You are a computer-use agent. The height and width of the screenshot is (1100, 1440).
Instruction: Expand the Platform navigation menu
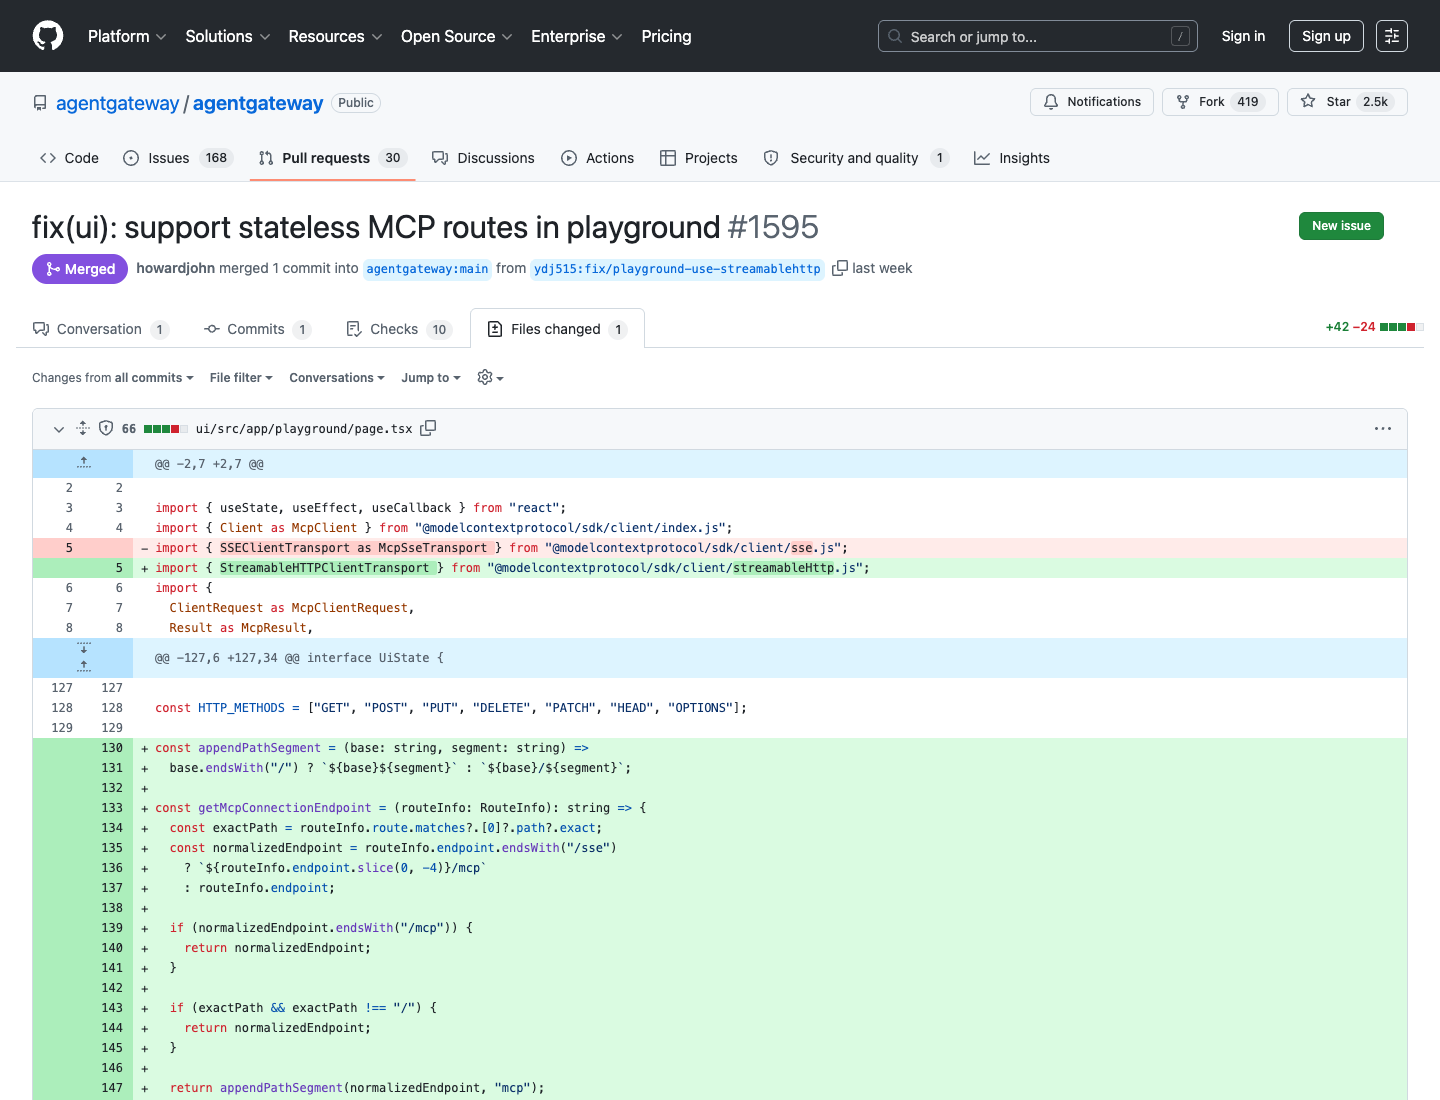click(127, 36)
